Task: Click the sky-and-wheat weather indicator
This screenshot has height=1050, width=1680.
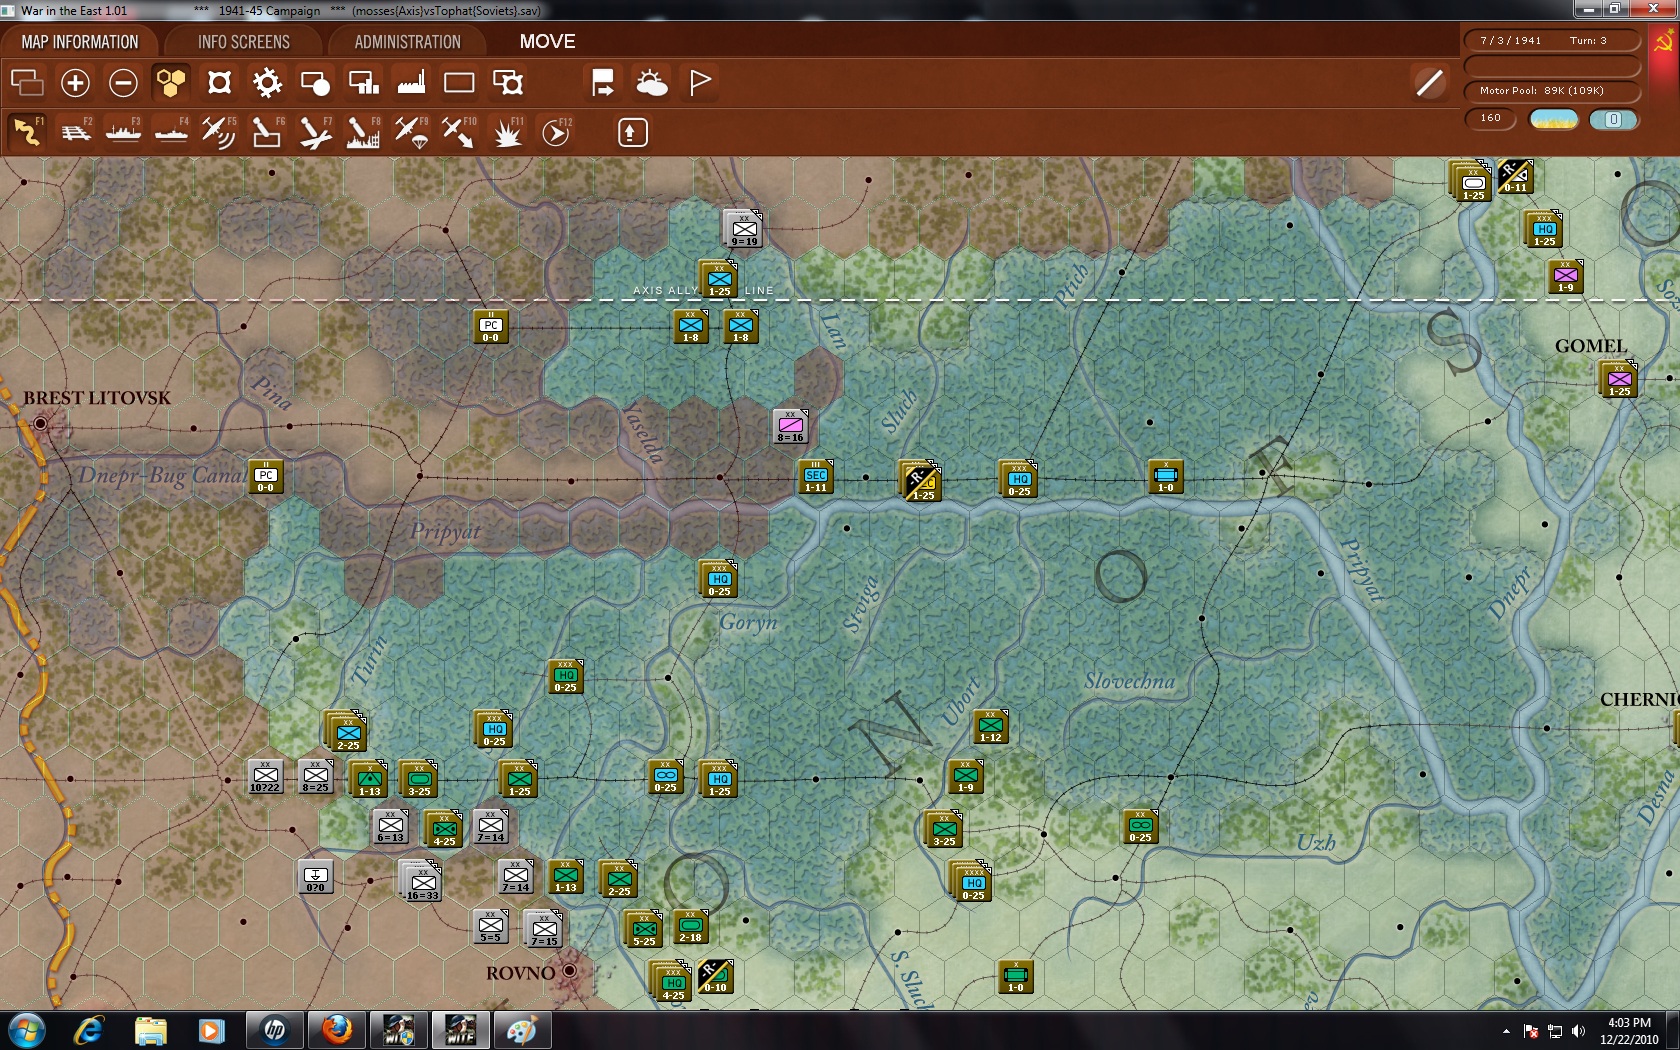Action: pos(1554,119)
